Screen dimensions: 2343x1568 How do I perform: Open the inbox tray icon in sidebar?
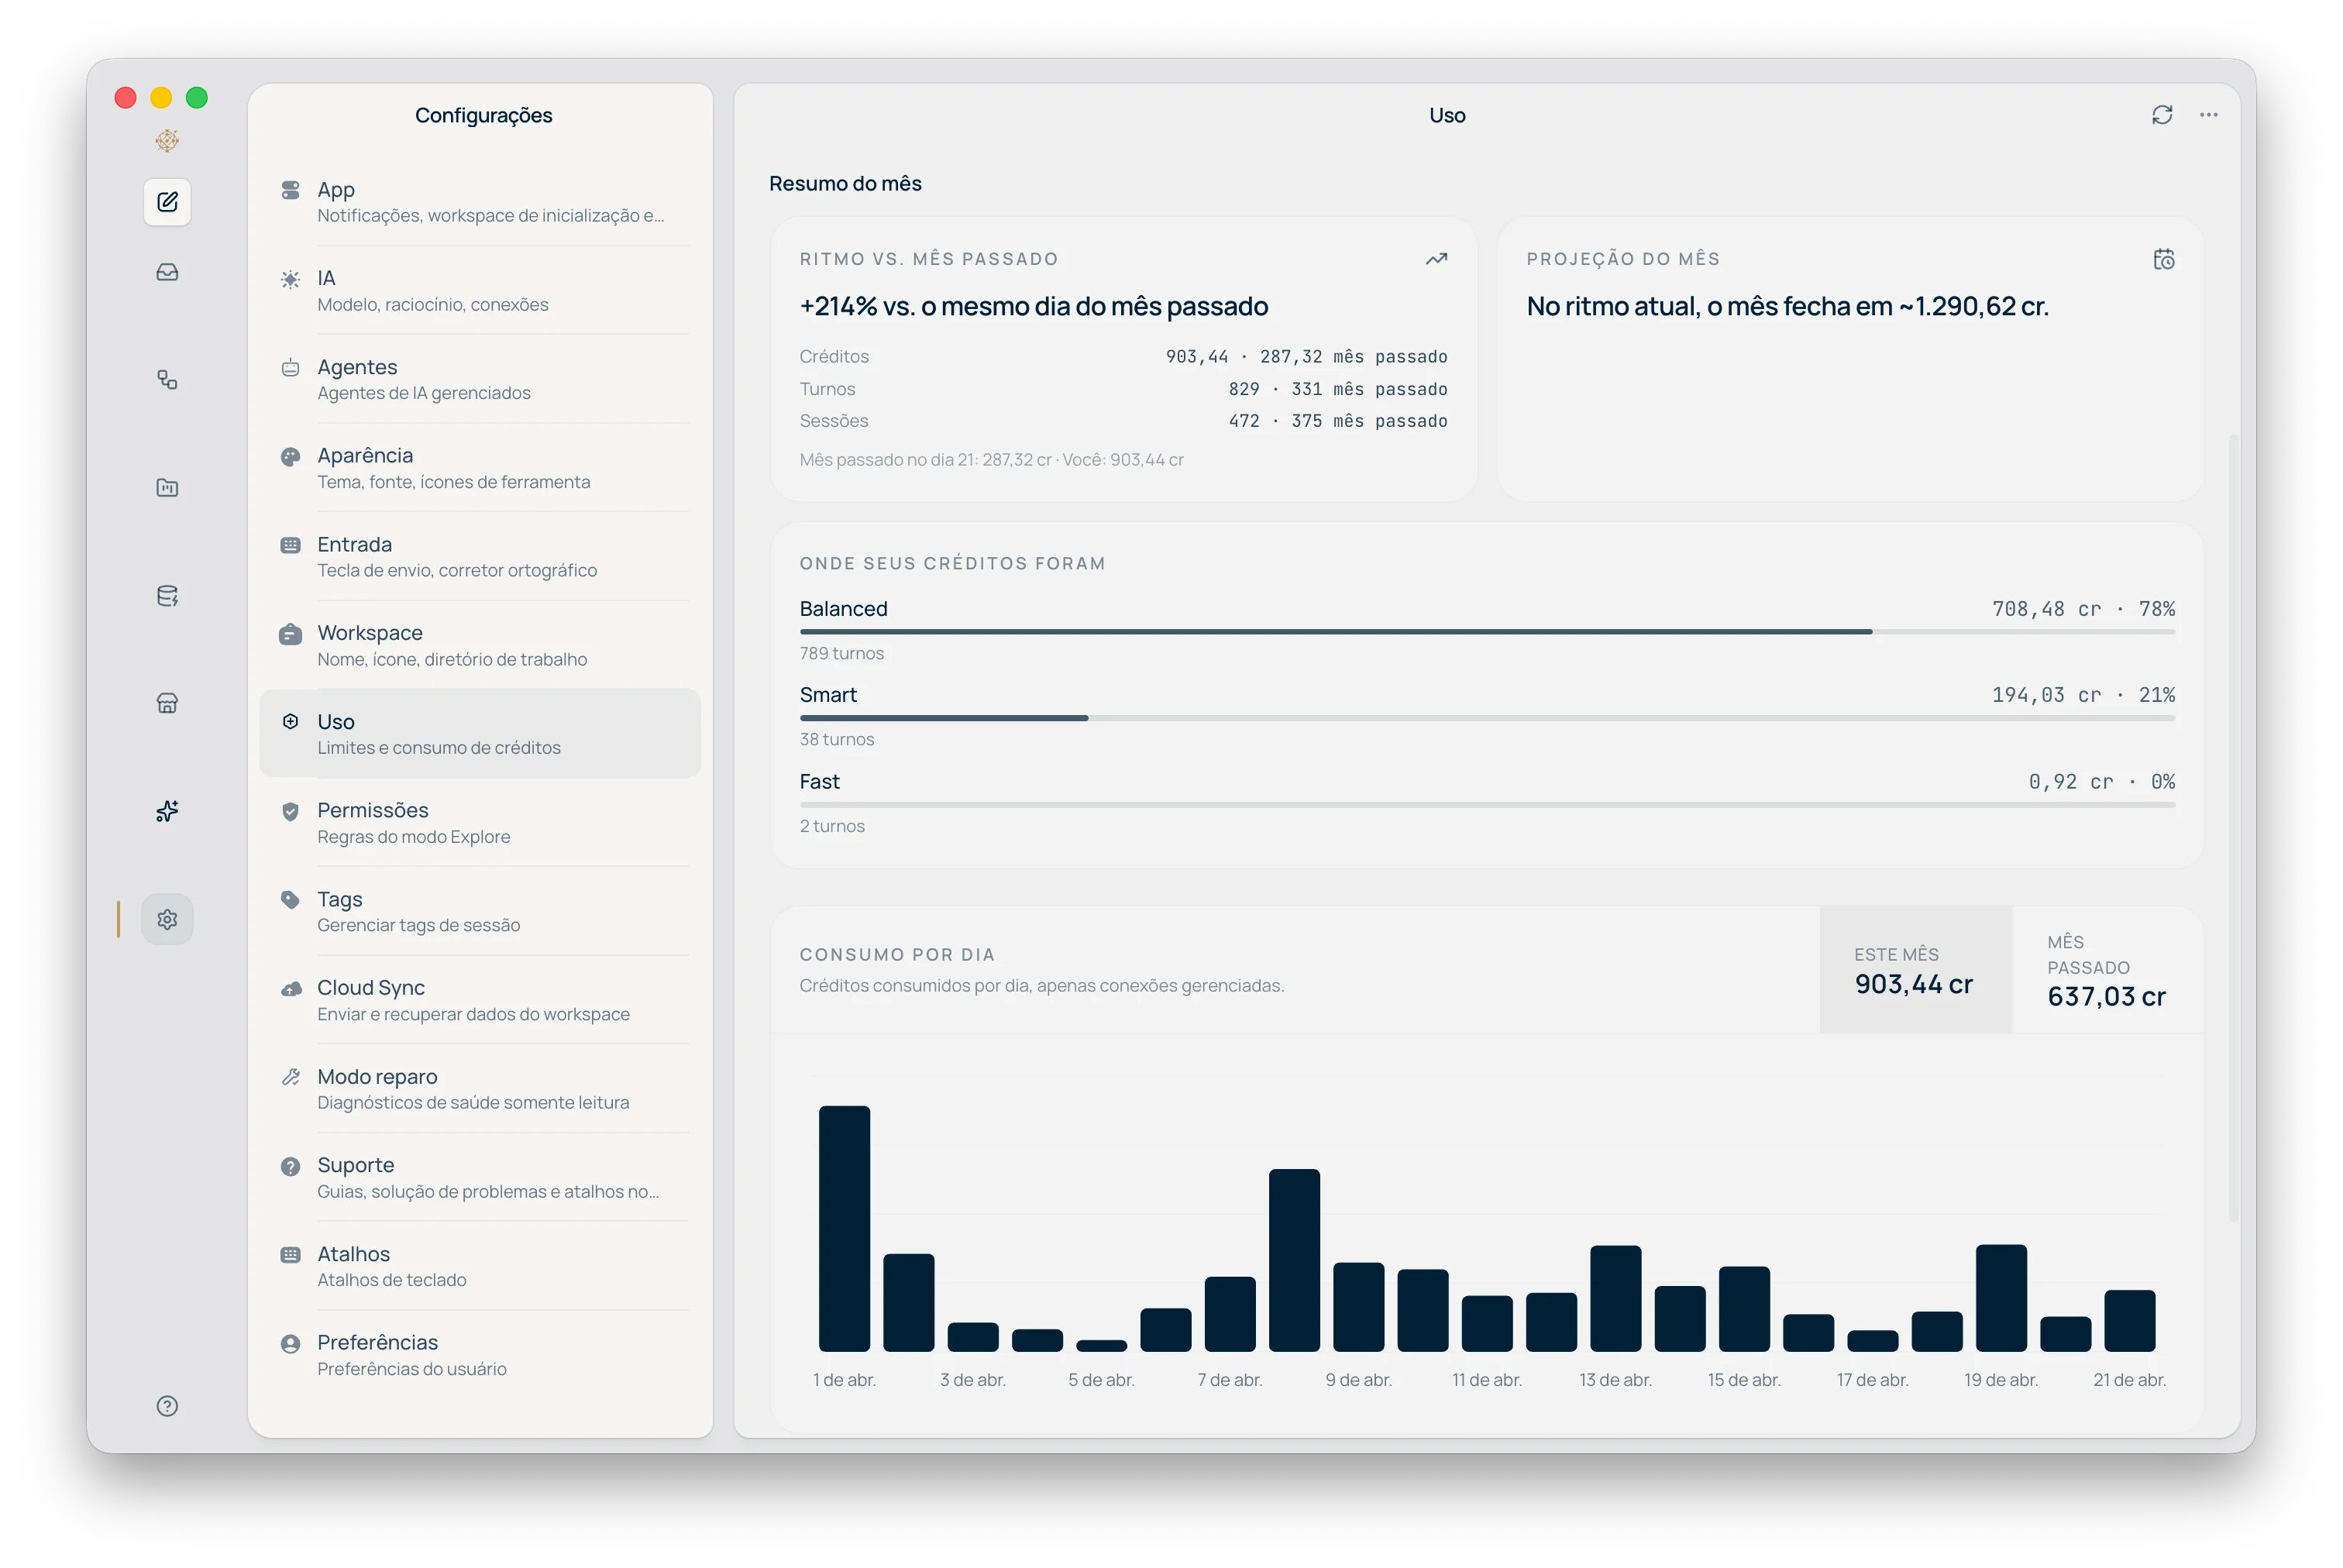pyautogui.click(x=167, y=272)
